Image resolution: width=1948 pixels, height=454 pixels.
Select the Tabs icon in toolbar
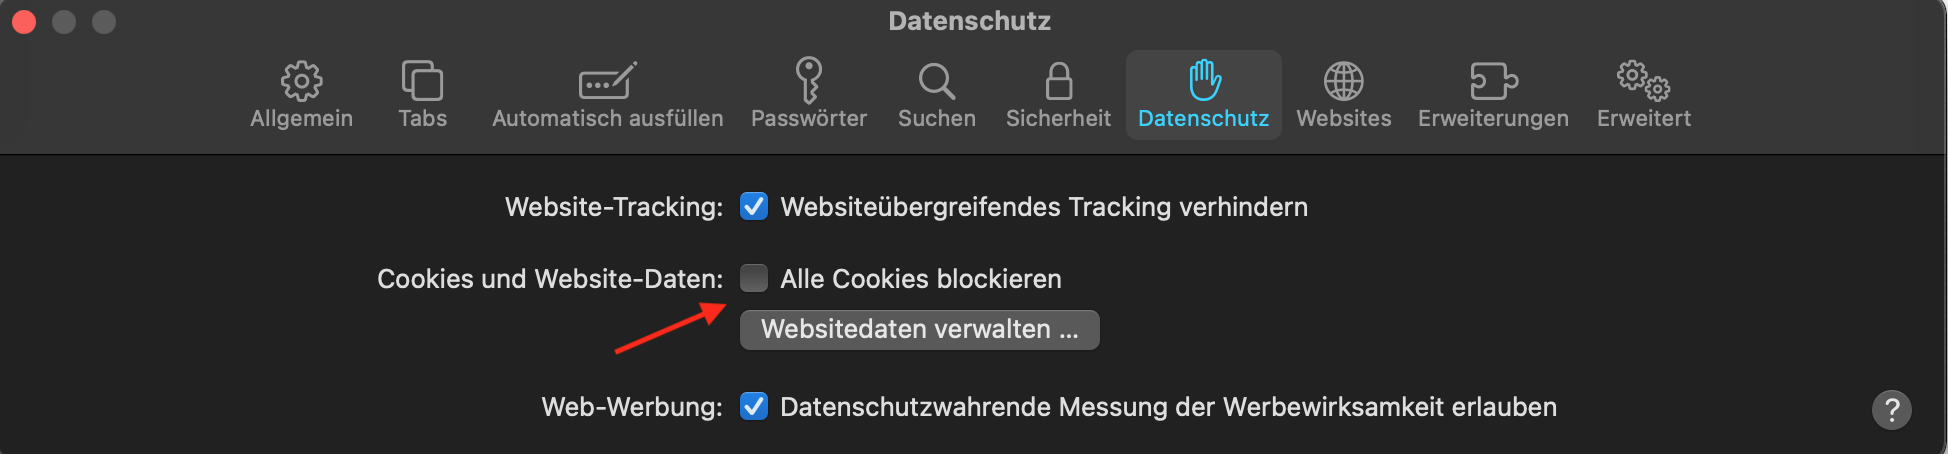[x=422, y=81]
